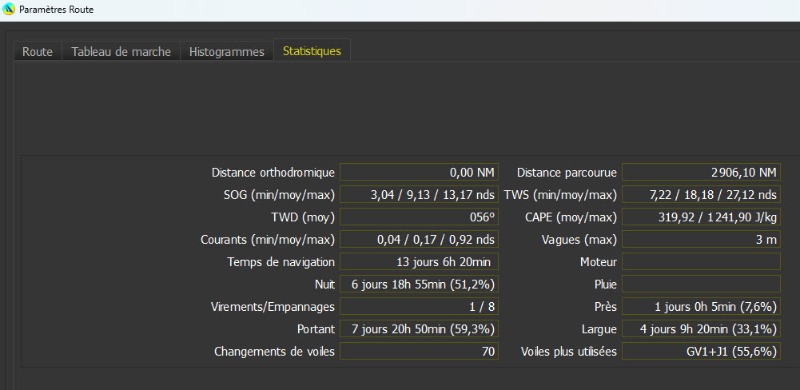Click the Voiles plus utilisées label
Screen dimensions: 800x390
click(569, 352)
